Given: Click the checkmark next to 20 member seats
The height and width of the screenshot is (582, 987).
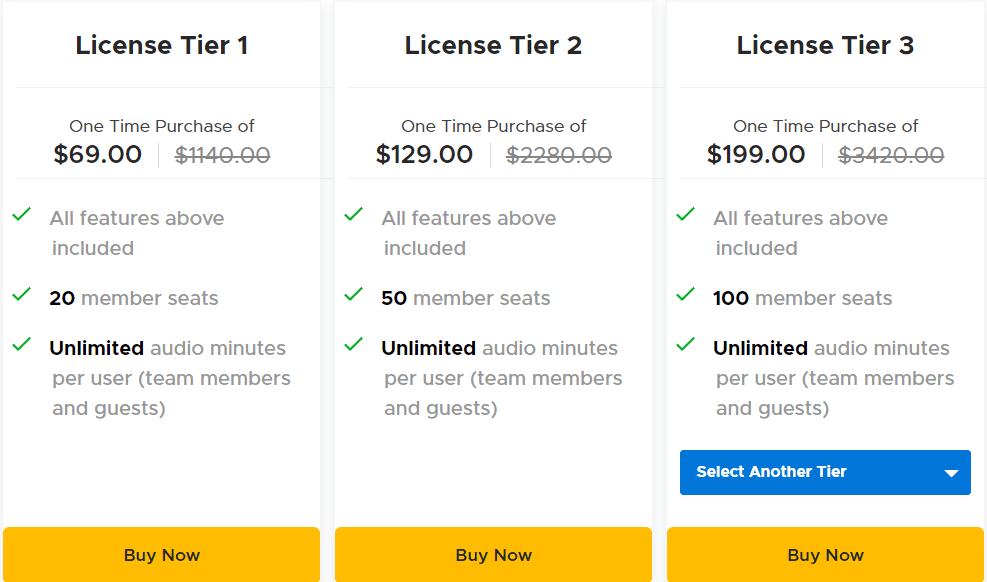Looking at the screenshot, I should [x=22, y=293].
